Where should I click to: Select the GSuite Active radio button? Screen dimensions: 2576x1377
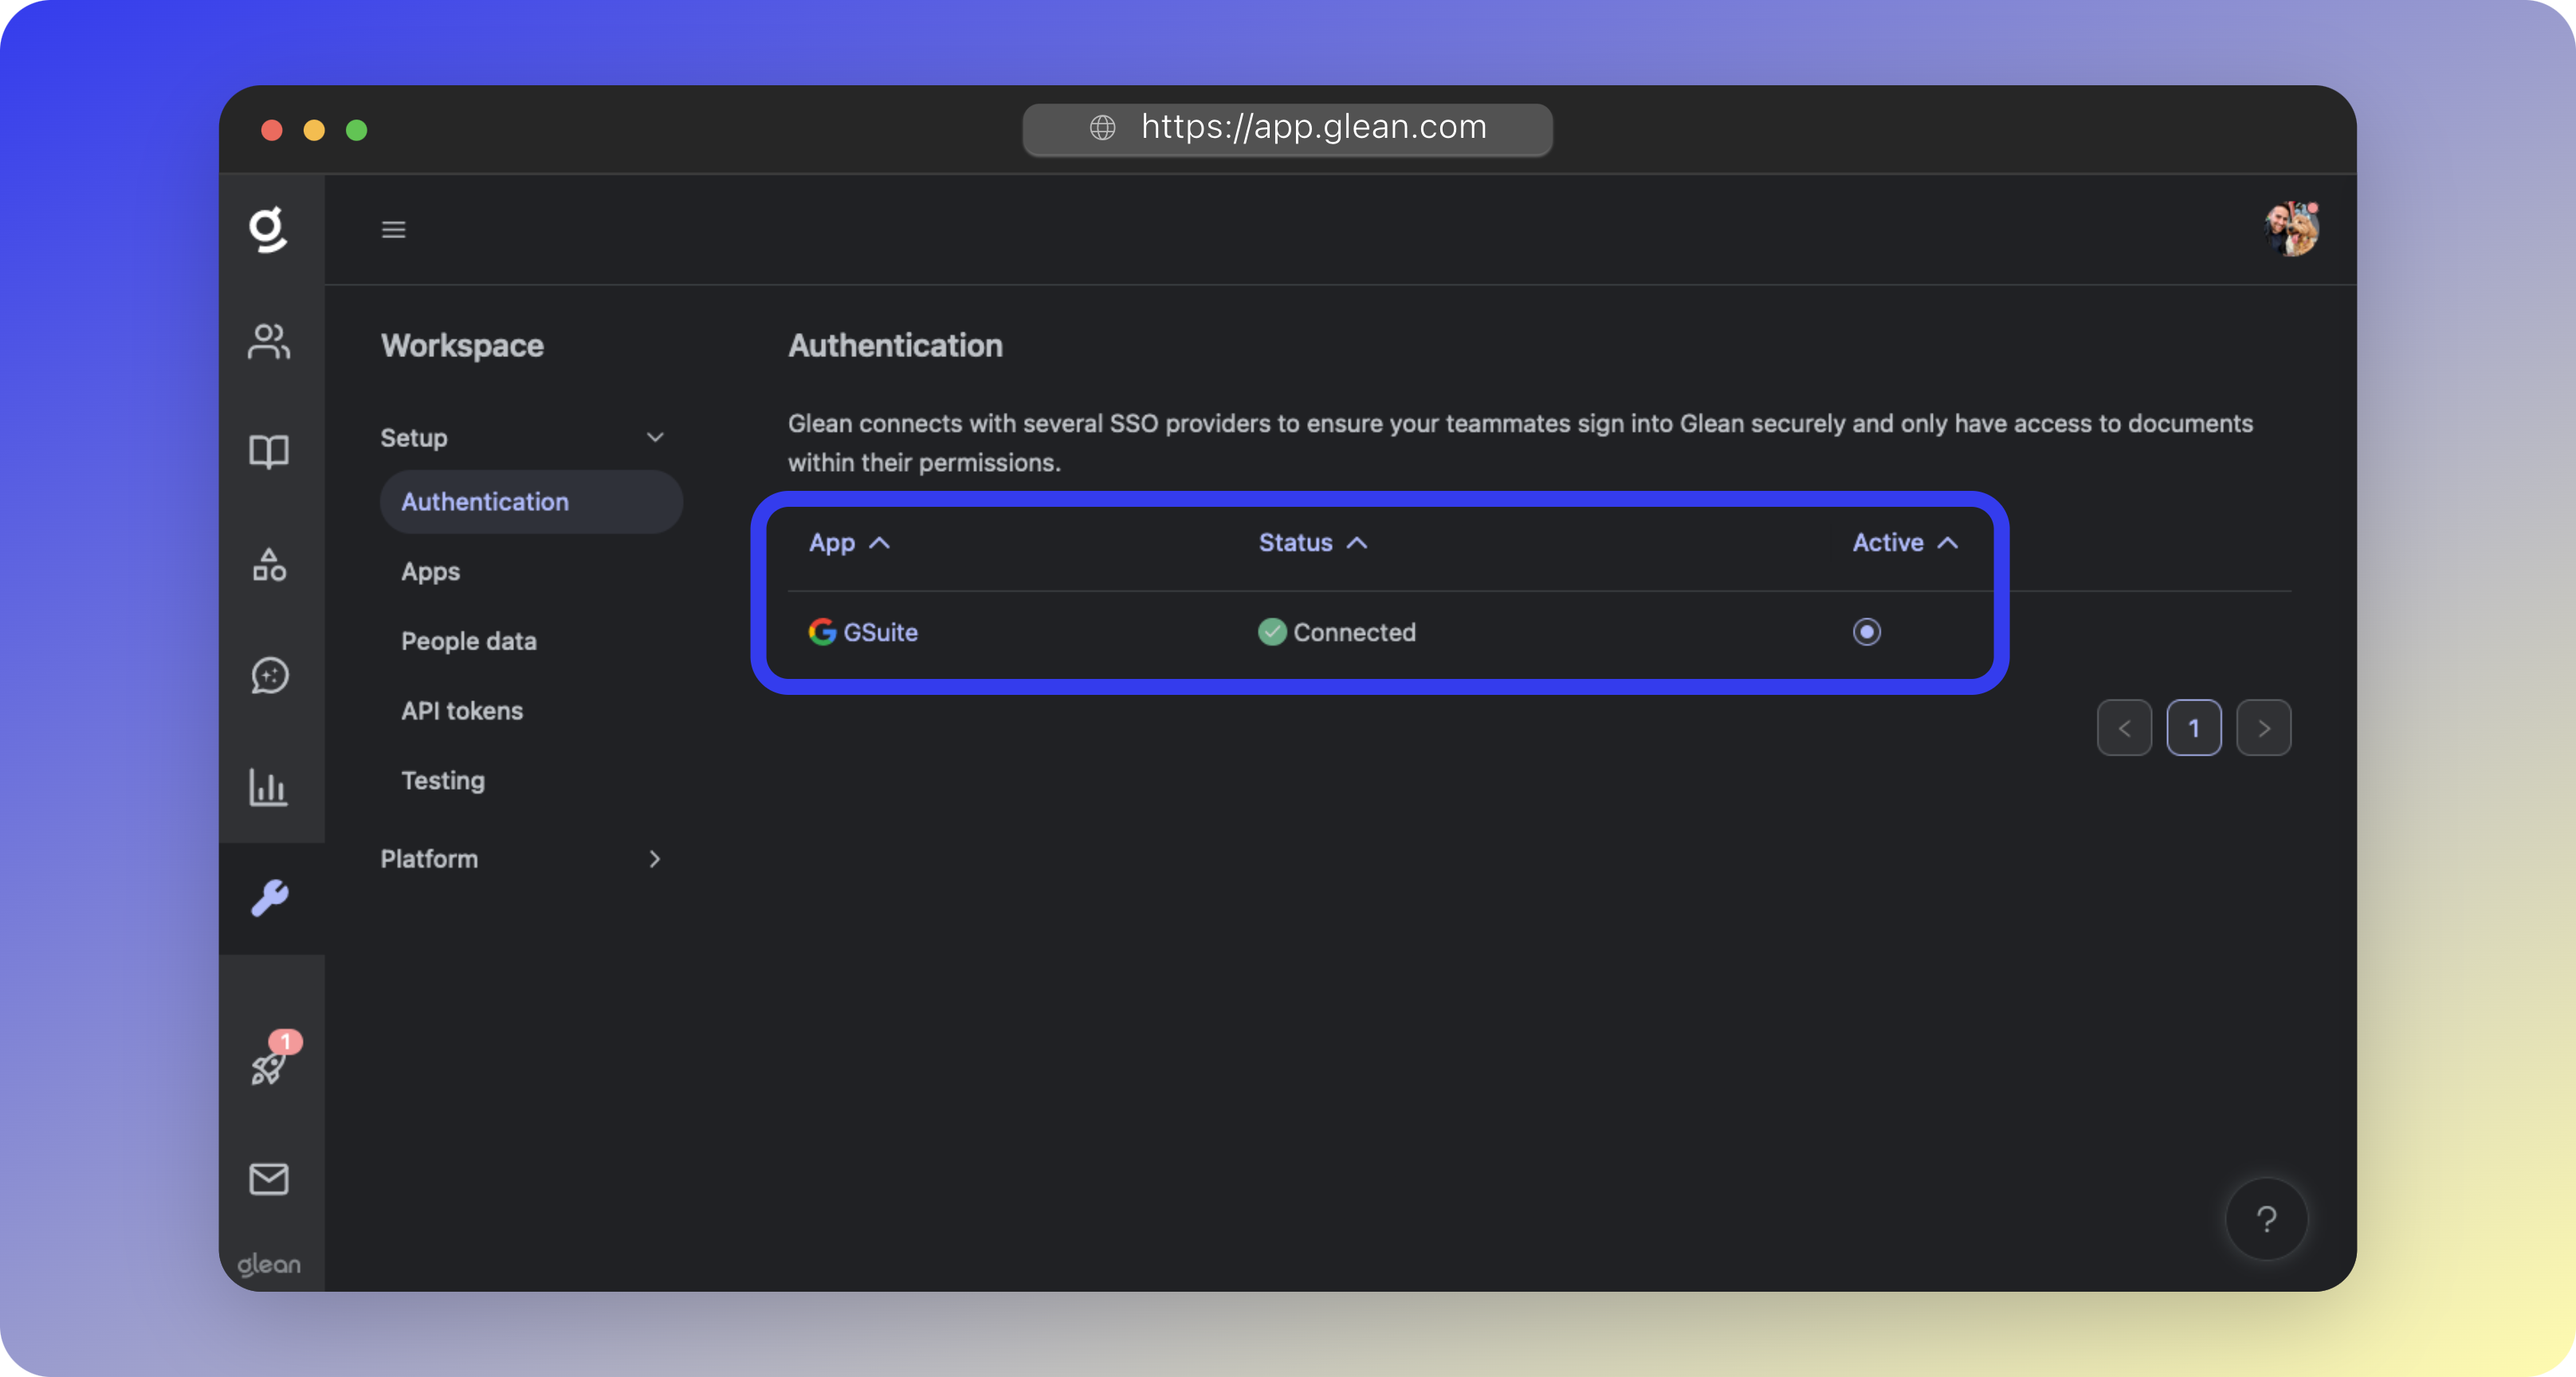[1866, 632]
